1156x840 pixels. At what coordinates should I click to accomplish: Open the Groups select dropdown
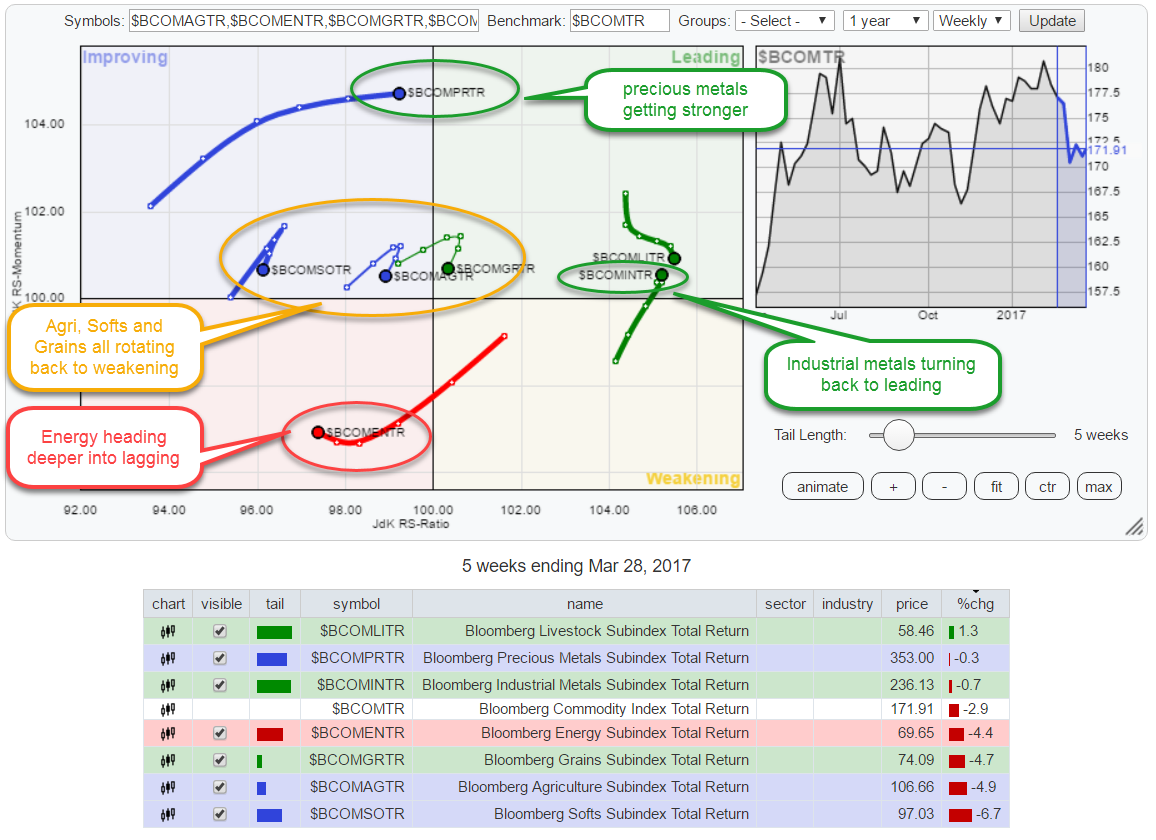pyautogui.click(x=784, y=21)
